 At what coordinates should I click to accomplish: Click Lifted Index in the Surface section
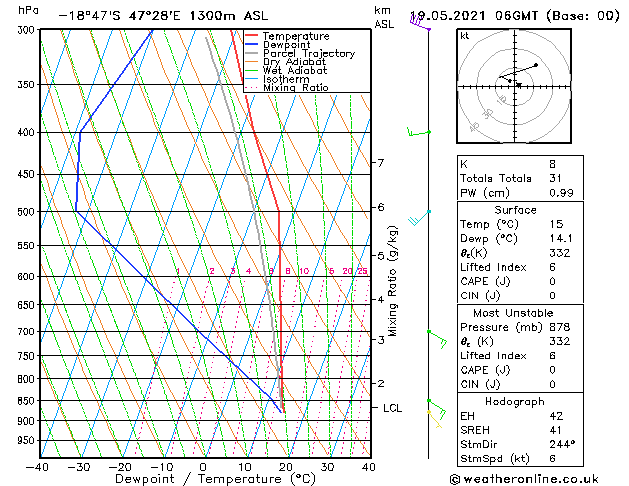point(493,267)
